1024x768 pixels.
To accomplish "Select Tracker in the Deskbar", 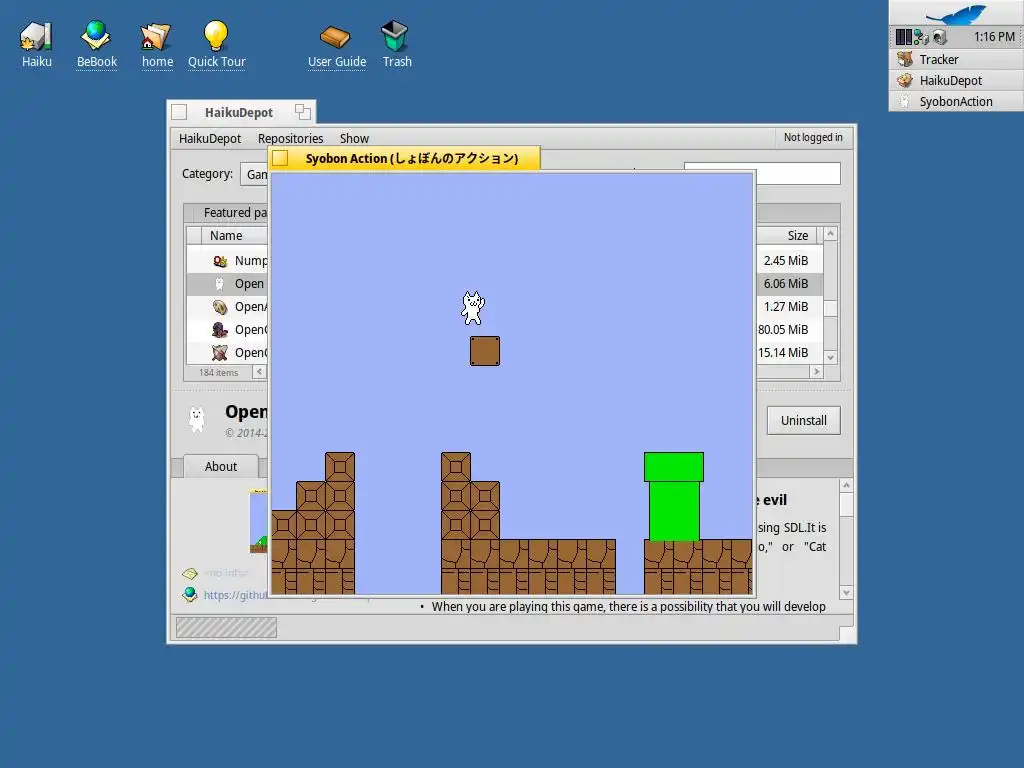I will 956,59.
